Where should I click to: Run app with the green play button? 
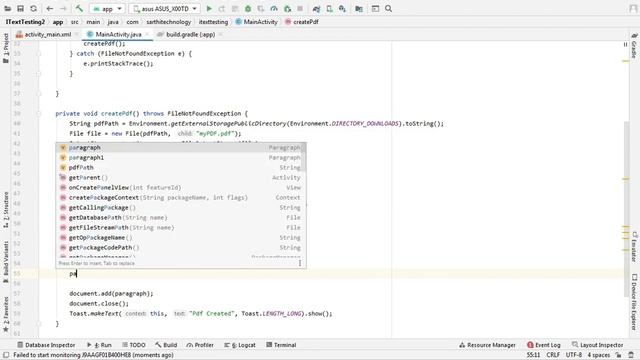[x=209, y=9]
